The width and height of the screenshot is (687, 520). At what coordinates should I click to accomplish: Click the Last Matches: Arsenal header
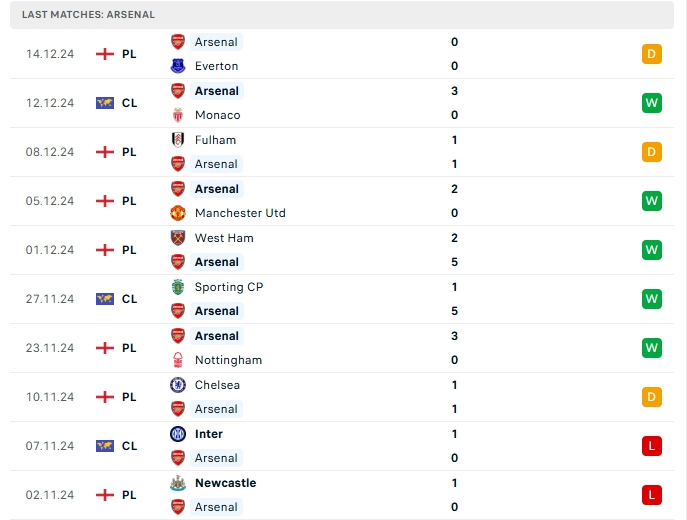coord(88,15)
